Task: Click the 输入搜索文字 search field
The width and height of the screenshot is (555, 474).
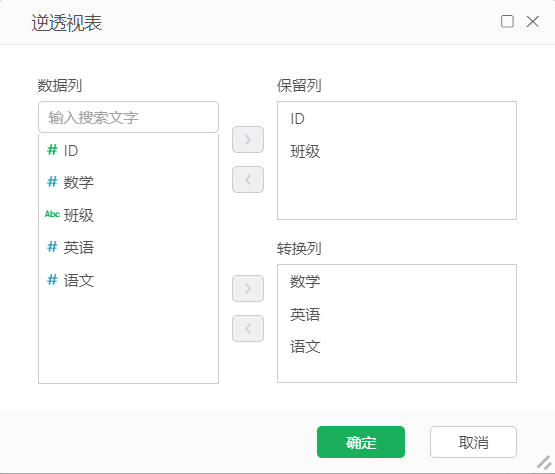Action: tap(128, 117)
